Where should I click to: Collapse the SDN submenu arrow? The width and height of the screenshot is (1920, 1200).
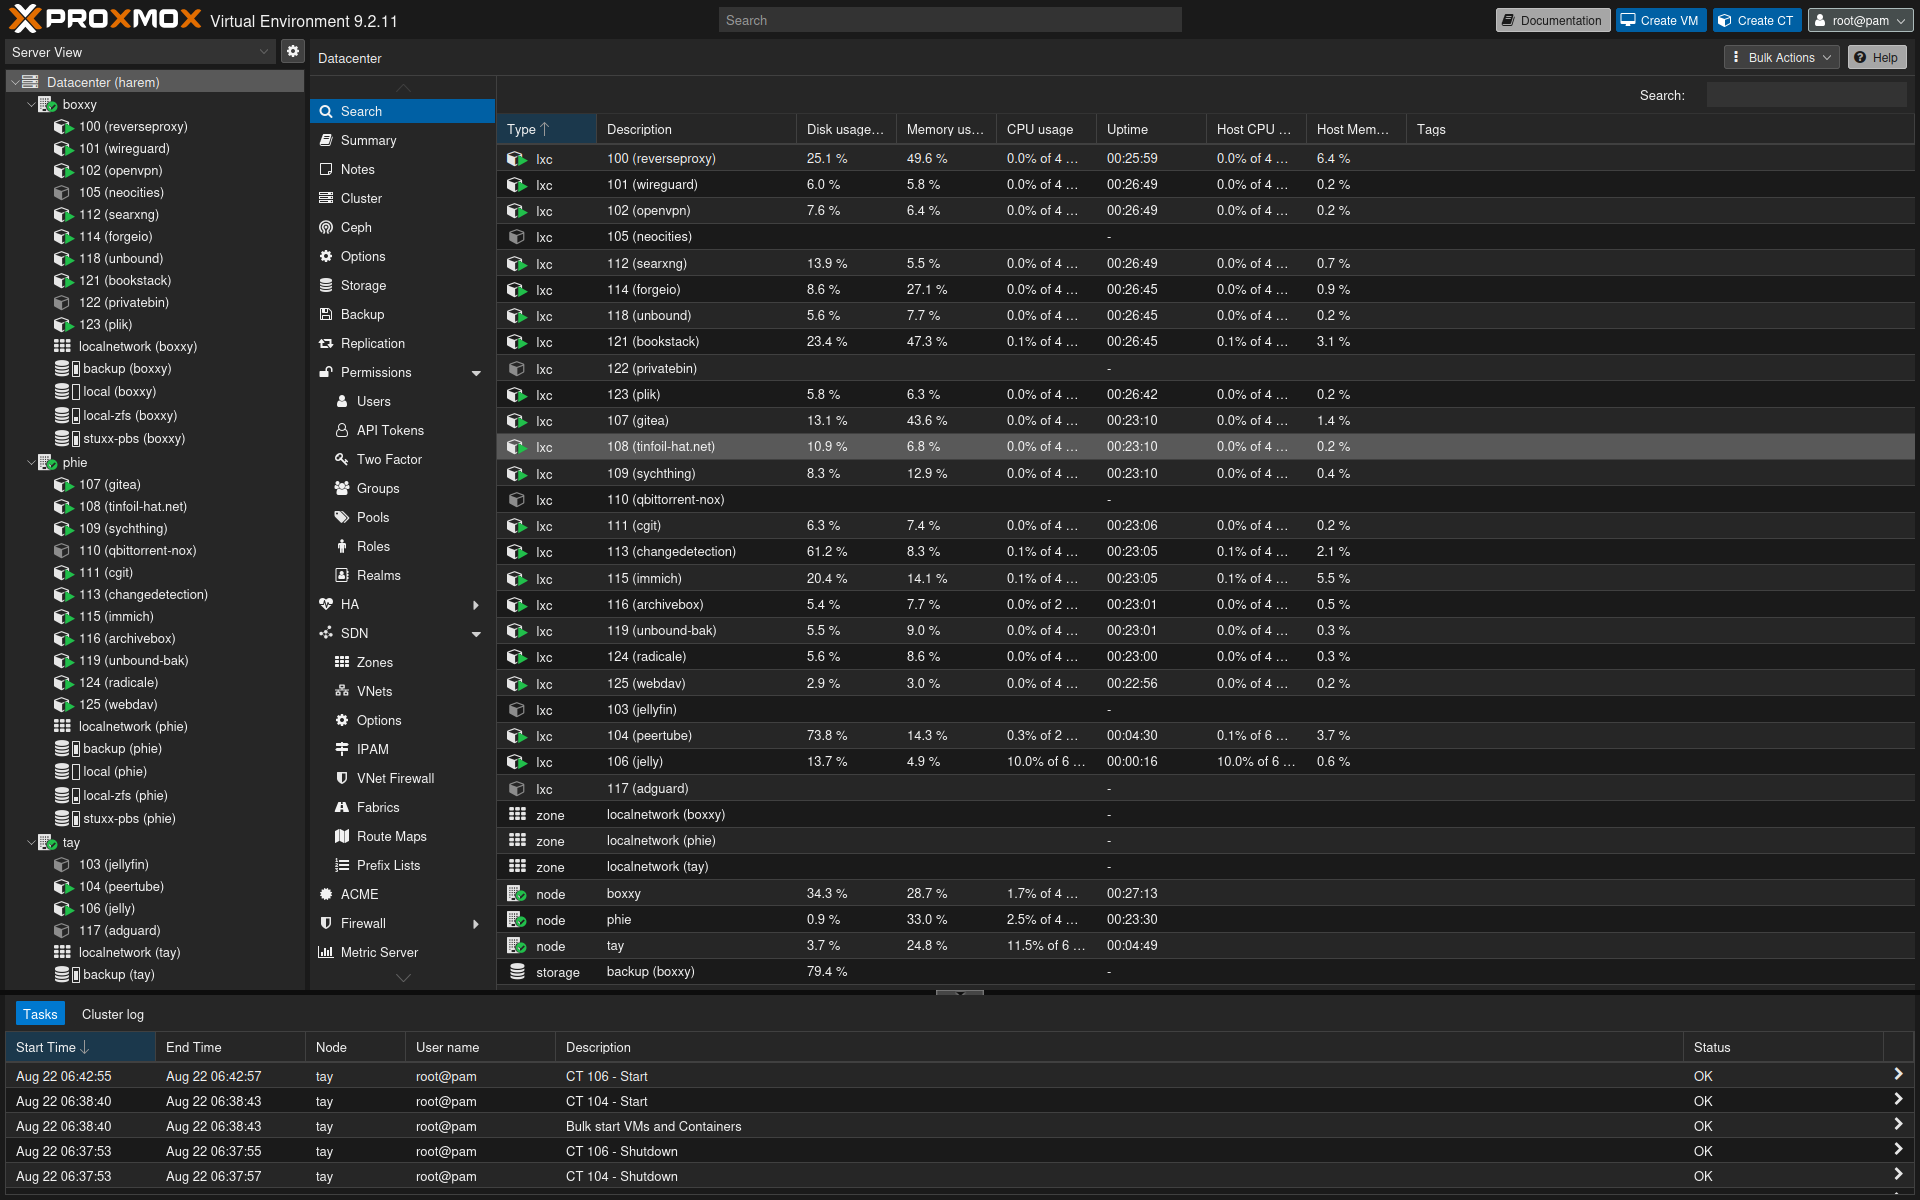tap(476, 634)
